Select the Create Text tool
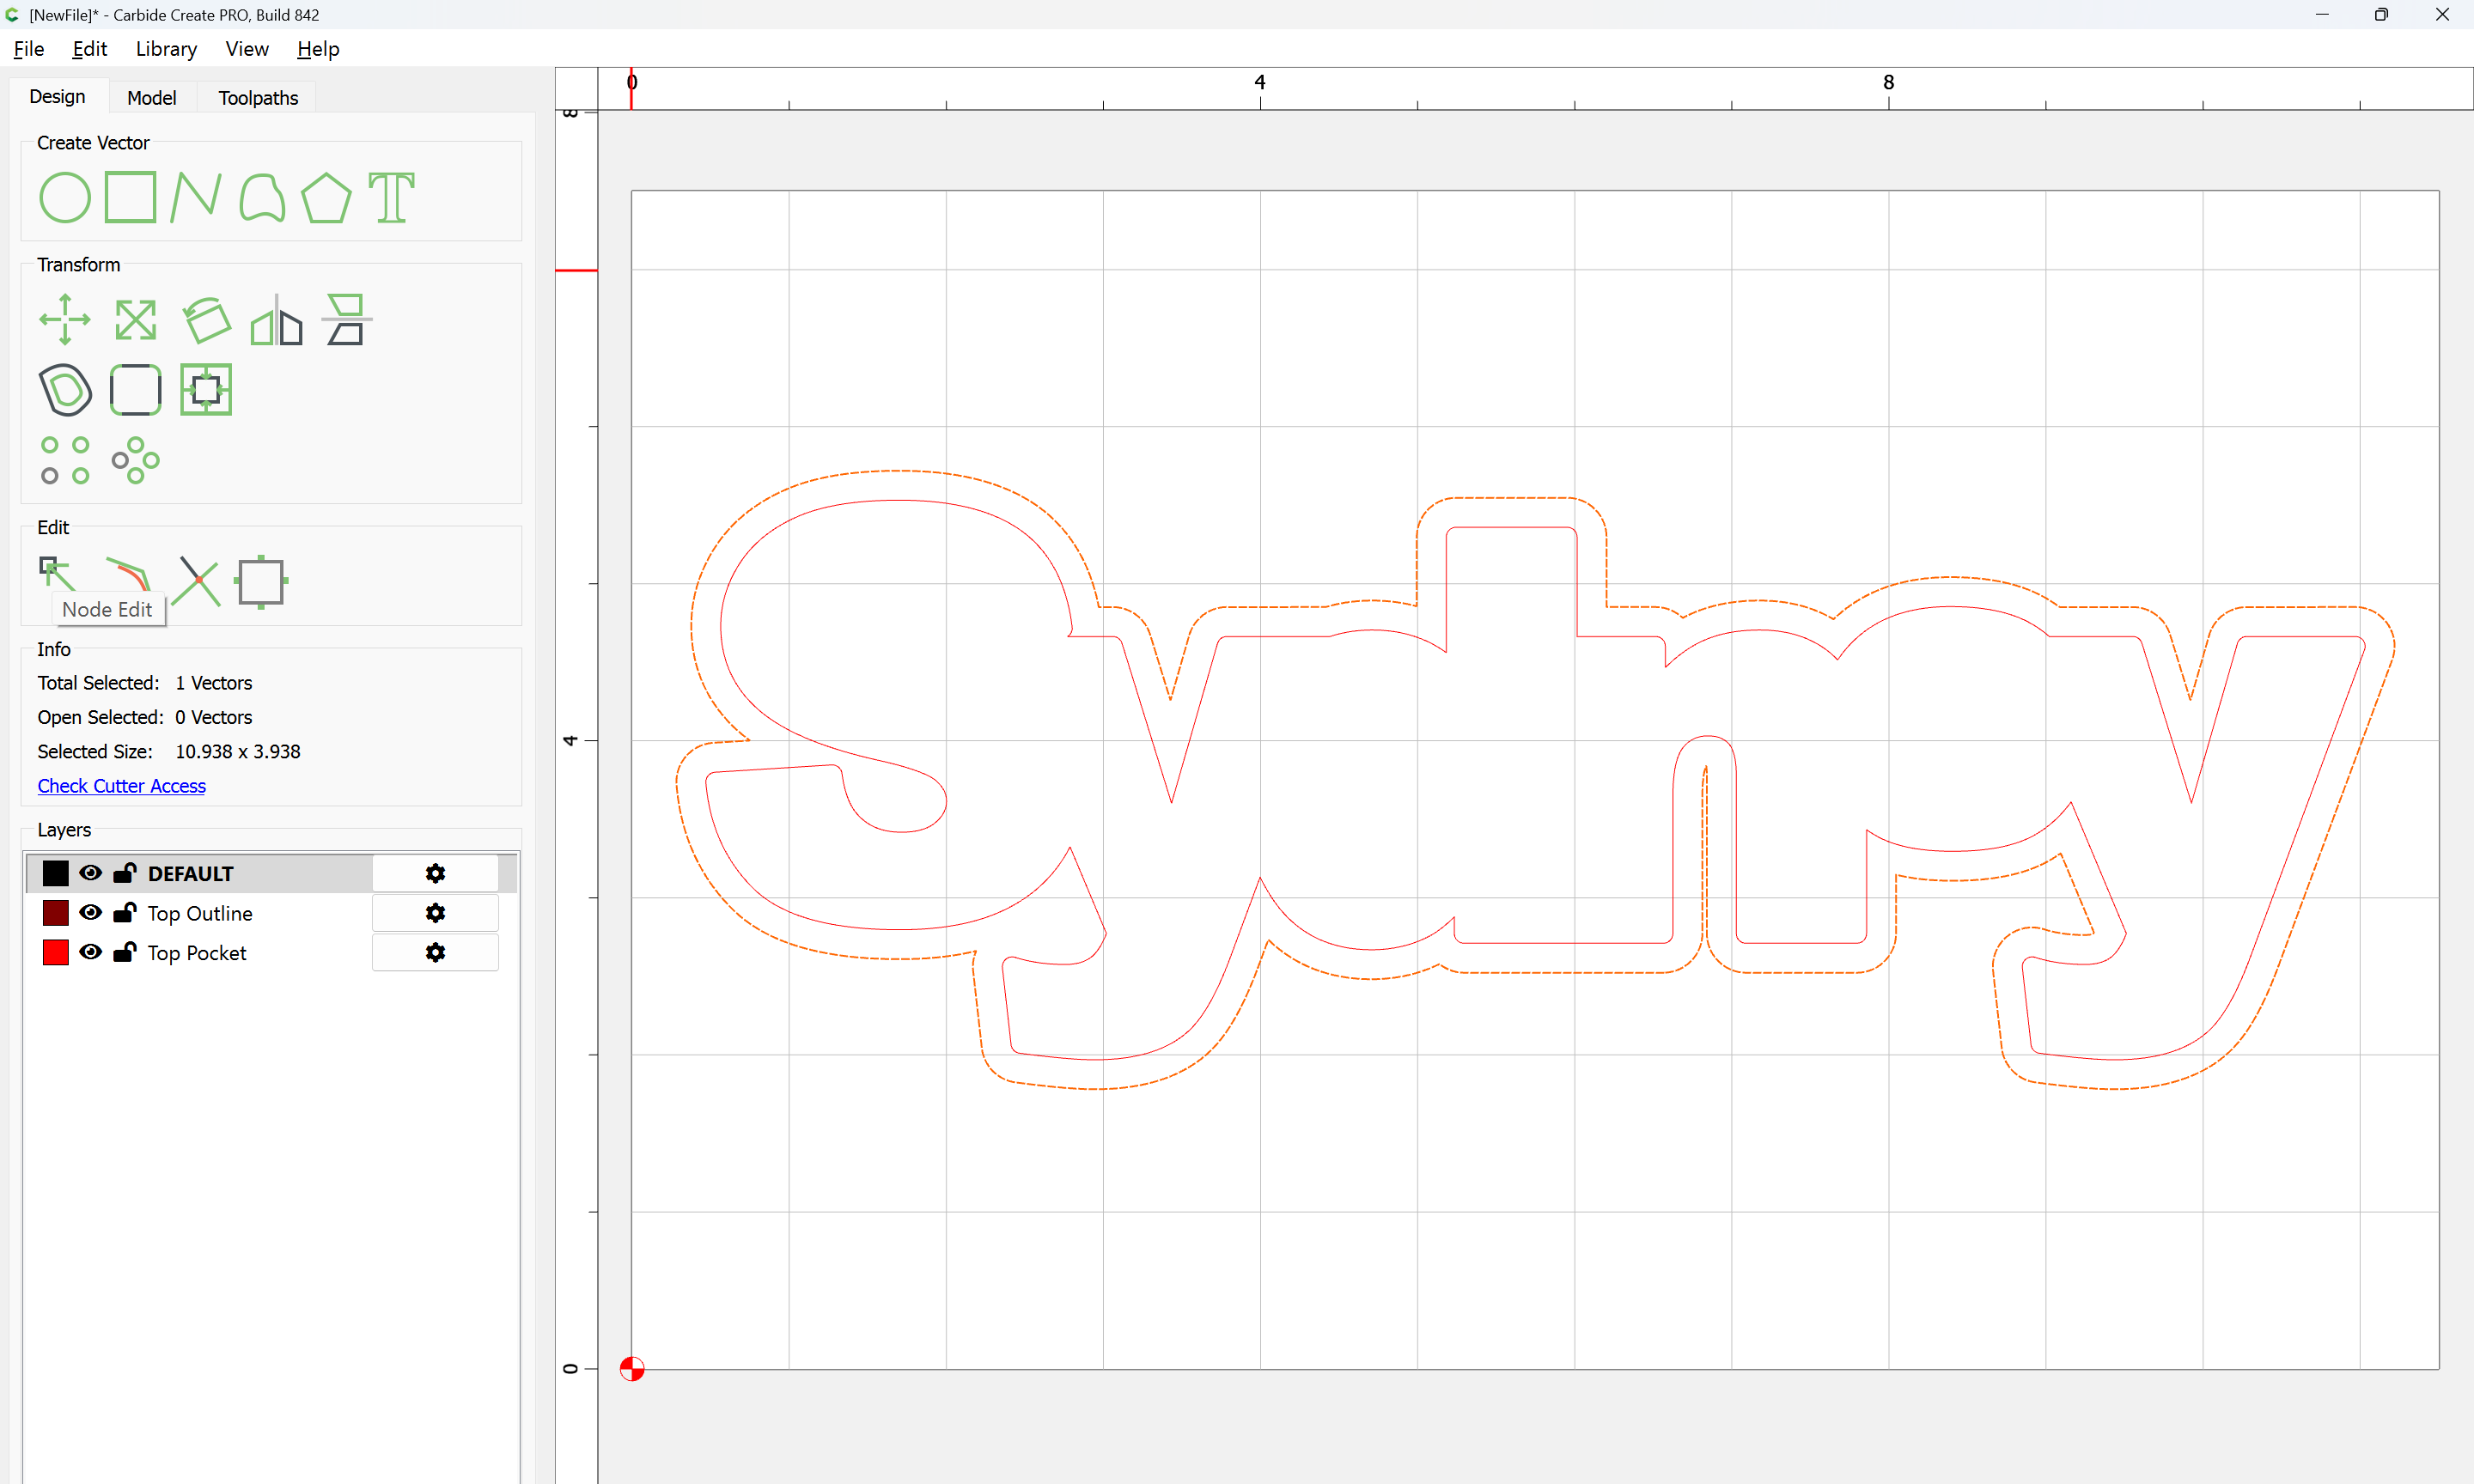The width and height of the screenshot is (2474, 1484). [391, 197]
